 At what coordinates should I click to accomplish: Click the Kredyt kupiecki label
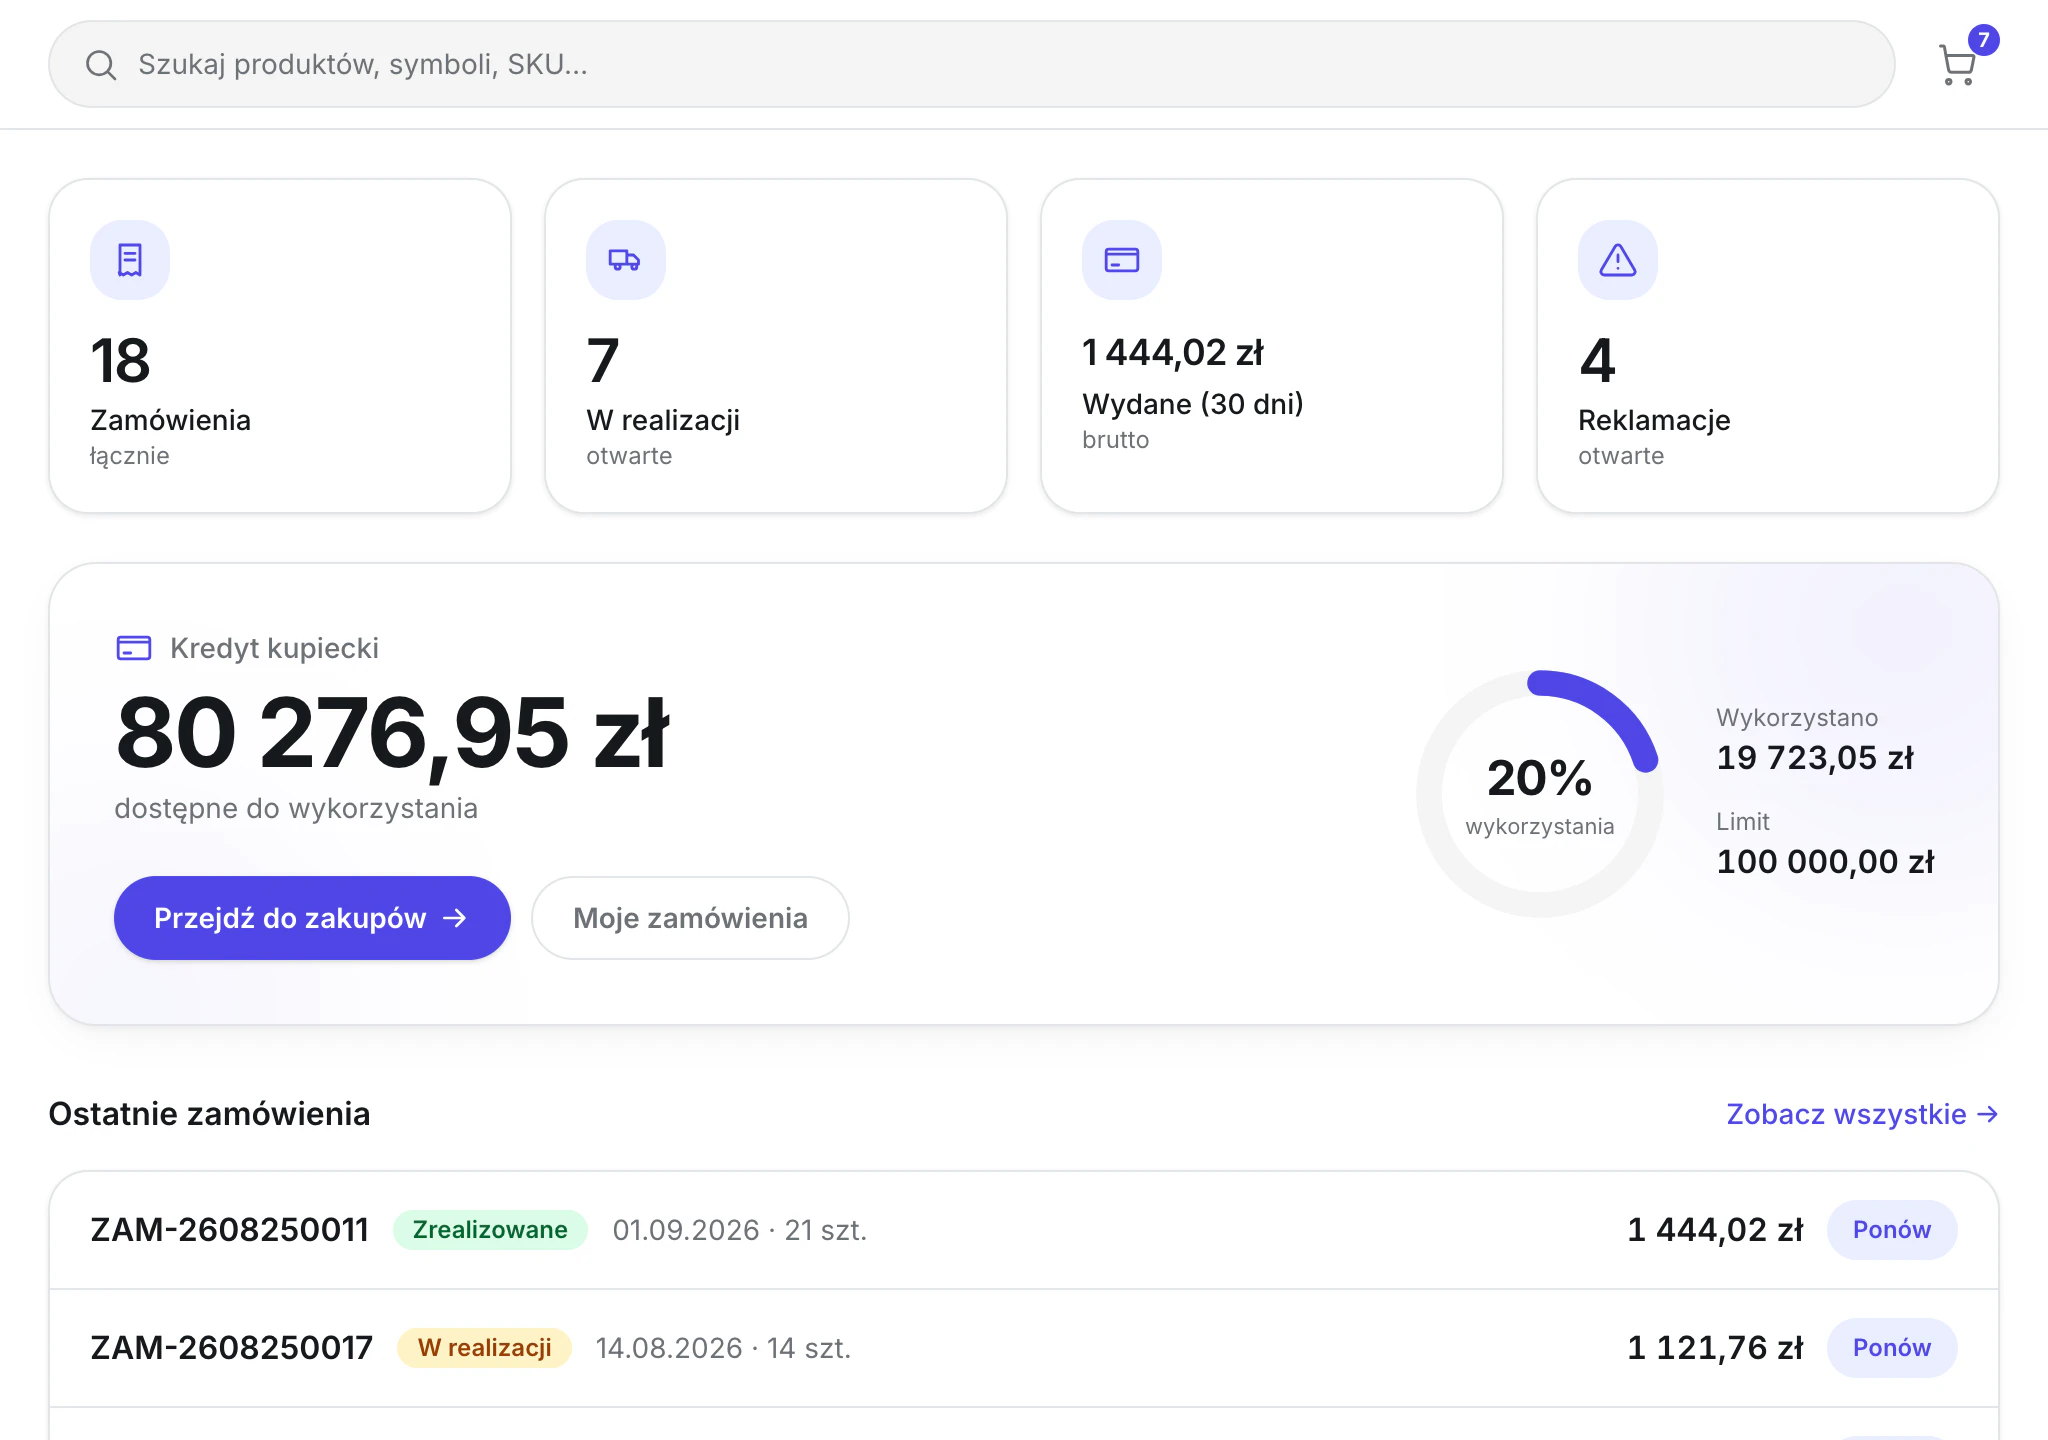pos(274,648)
